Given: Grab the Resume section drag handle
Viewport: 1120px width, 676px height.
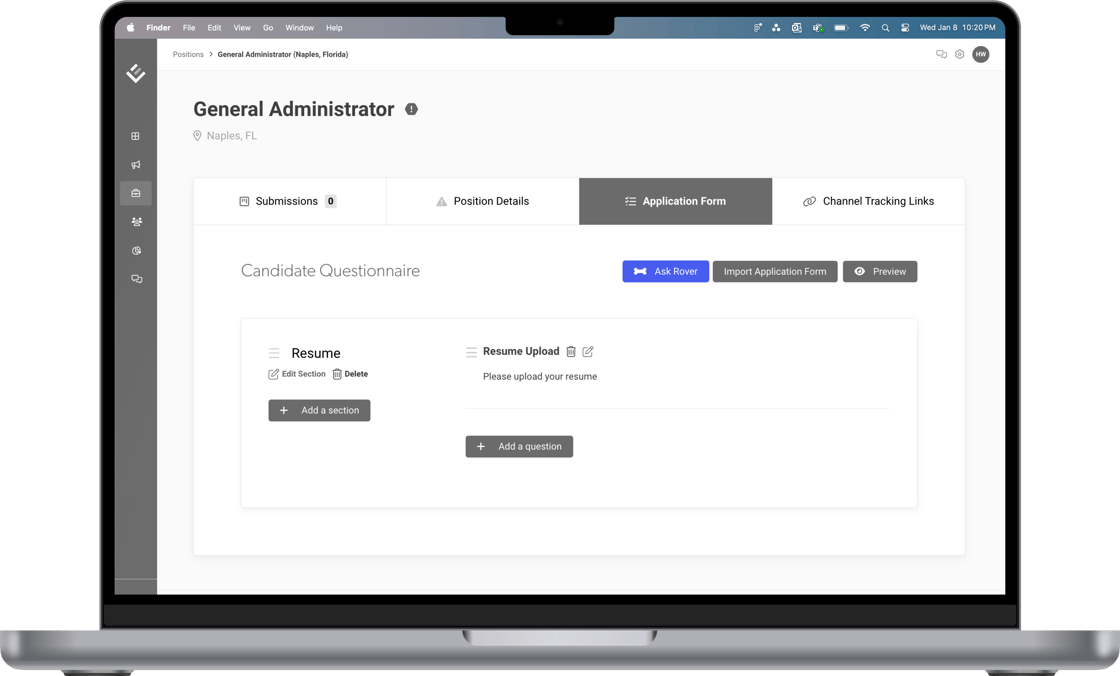Looking at the screenshot, I should (273, 353).
